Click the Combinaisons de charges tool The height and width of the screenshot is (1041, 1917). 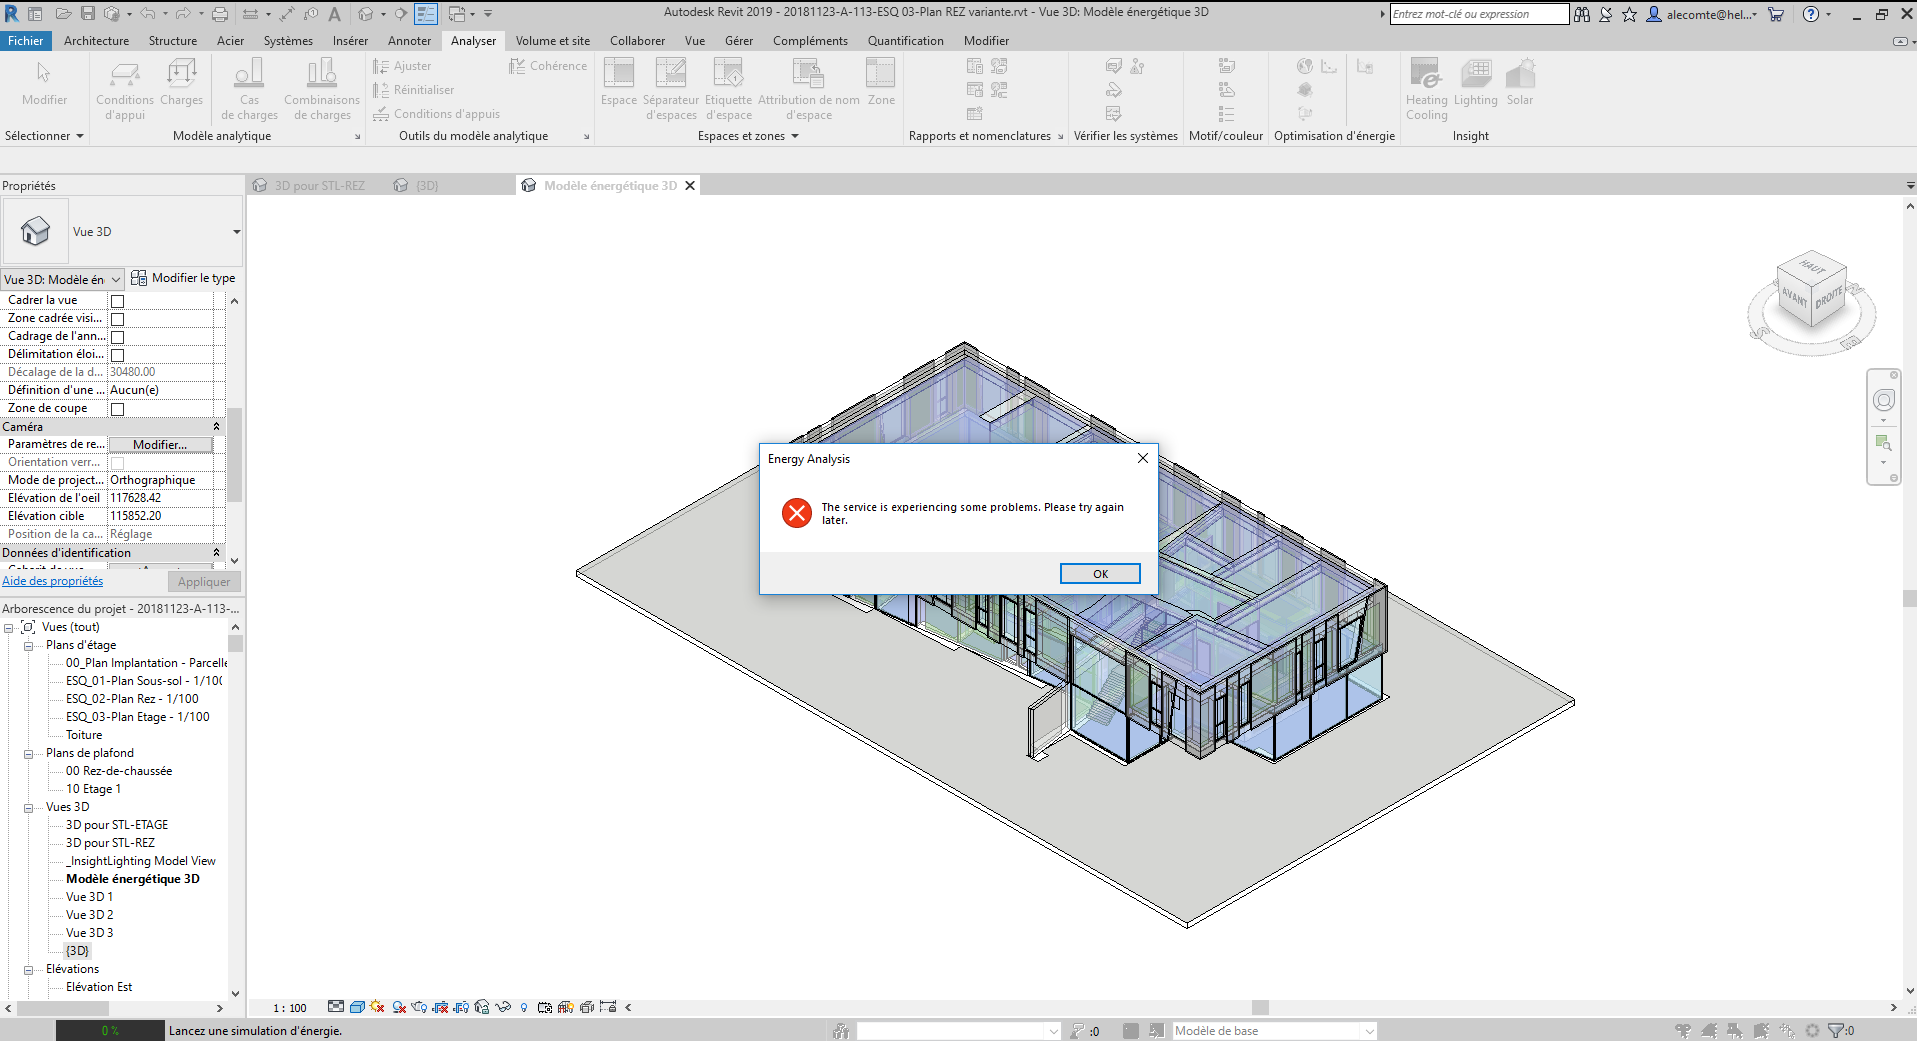(x=322, y=89)
